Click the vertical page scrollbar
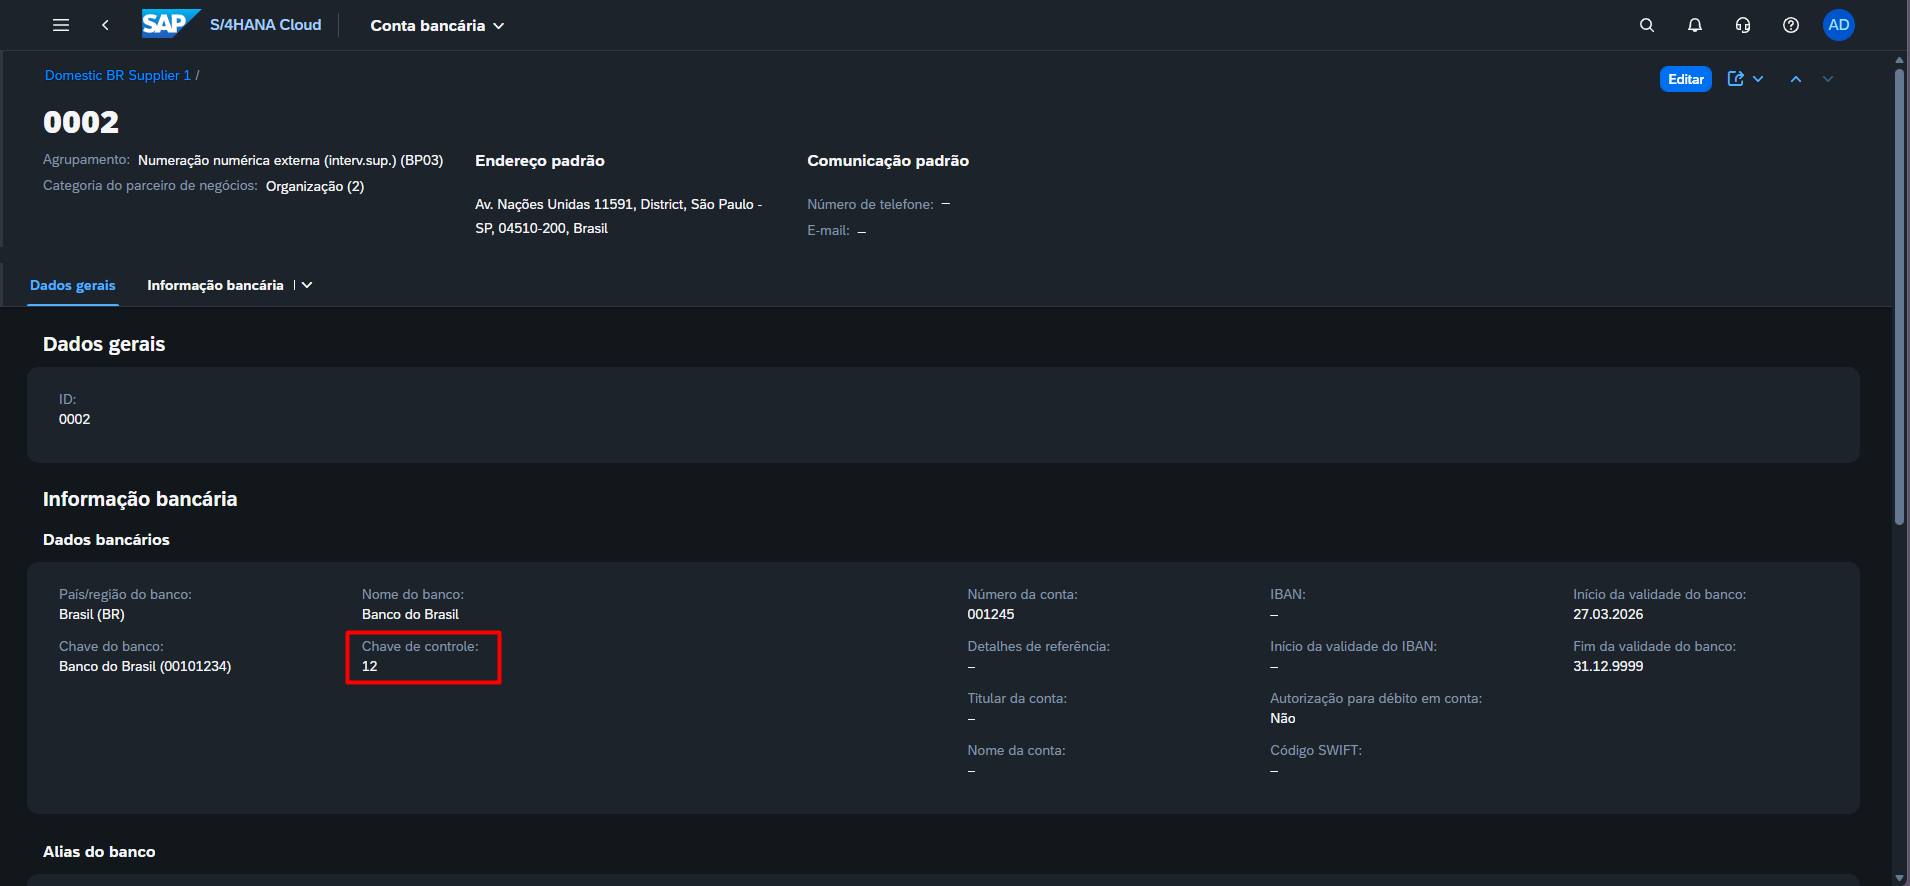This screenshot has height=886, width=1910. pos(1900,296)
